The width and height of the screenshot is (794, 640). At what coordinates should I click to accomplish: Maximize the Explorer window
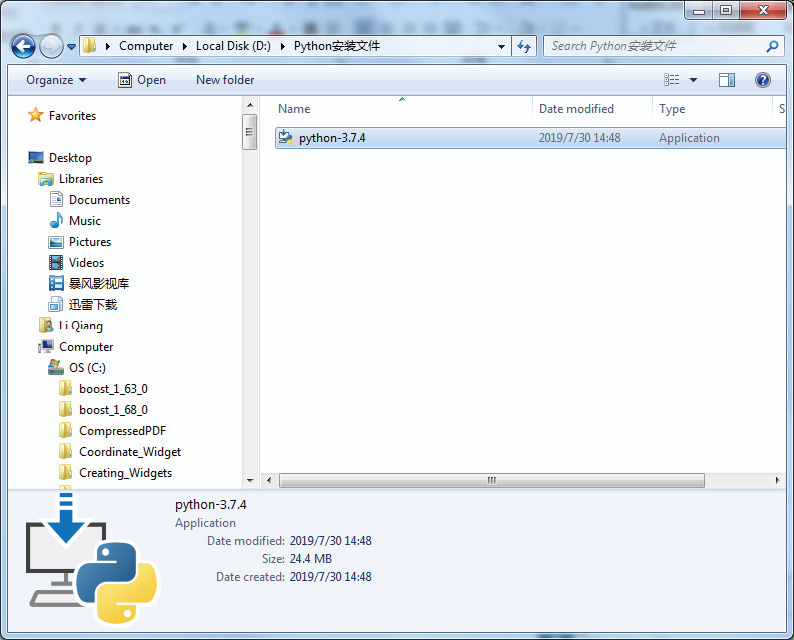pos(726,10)
